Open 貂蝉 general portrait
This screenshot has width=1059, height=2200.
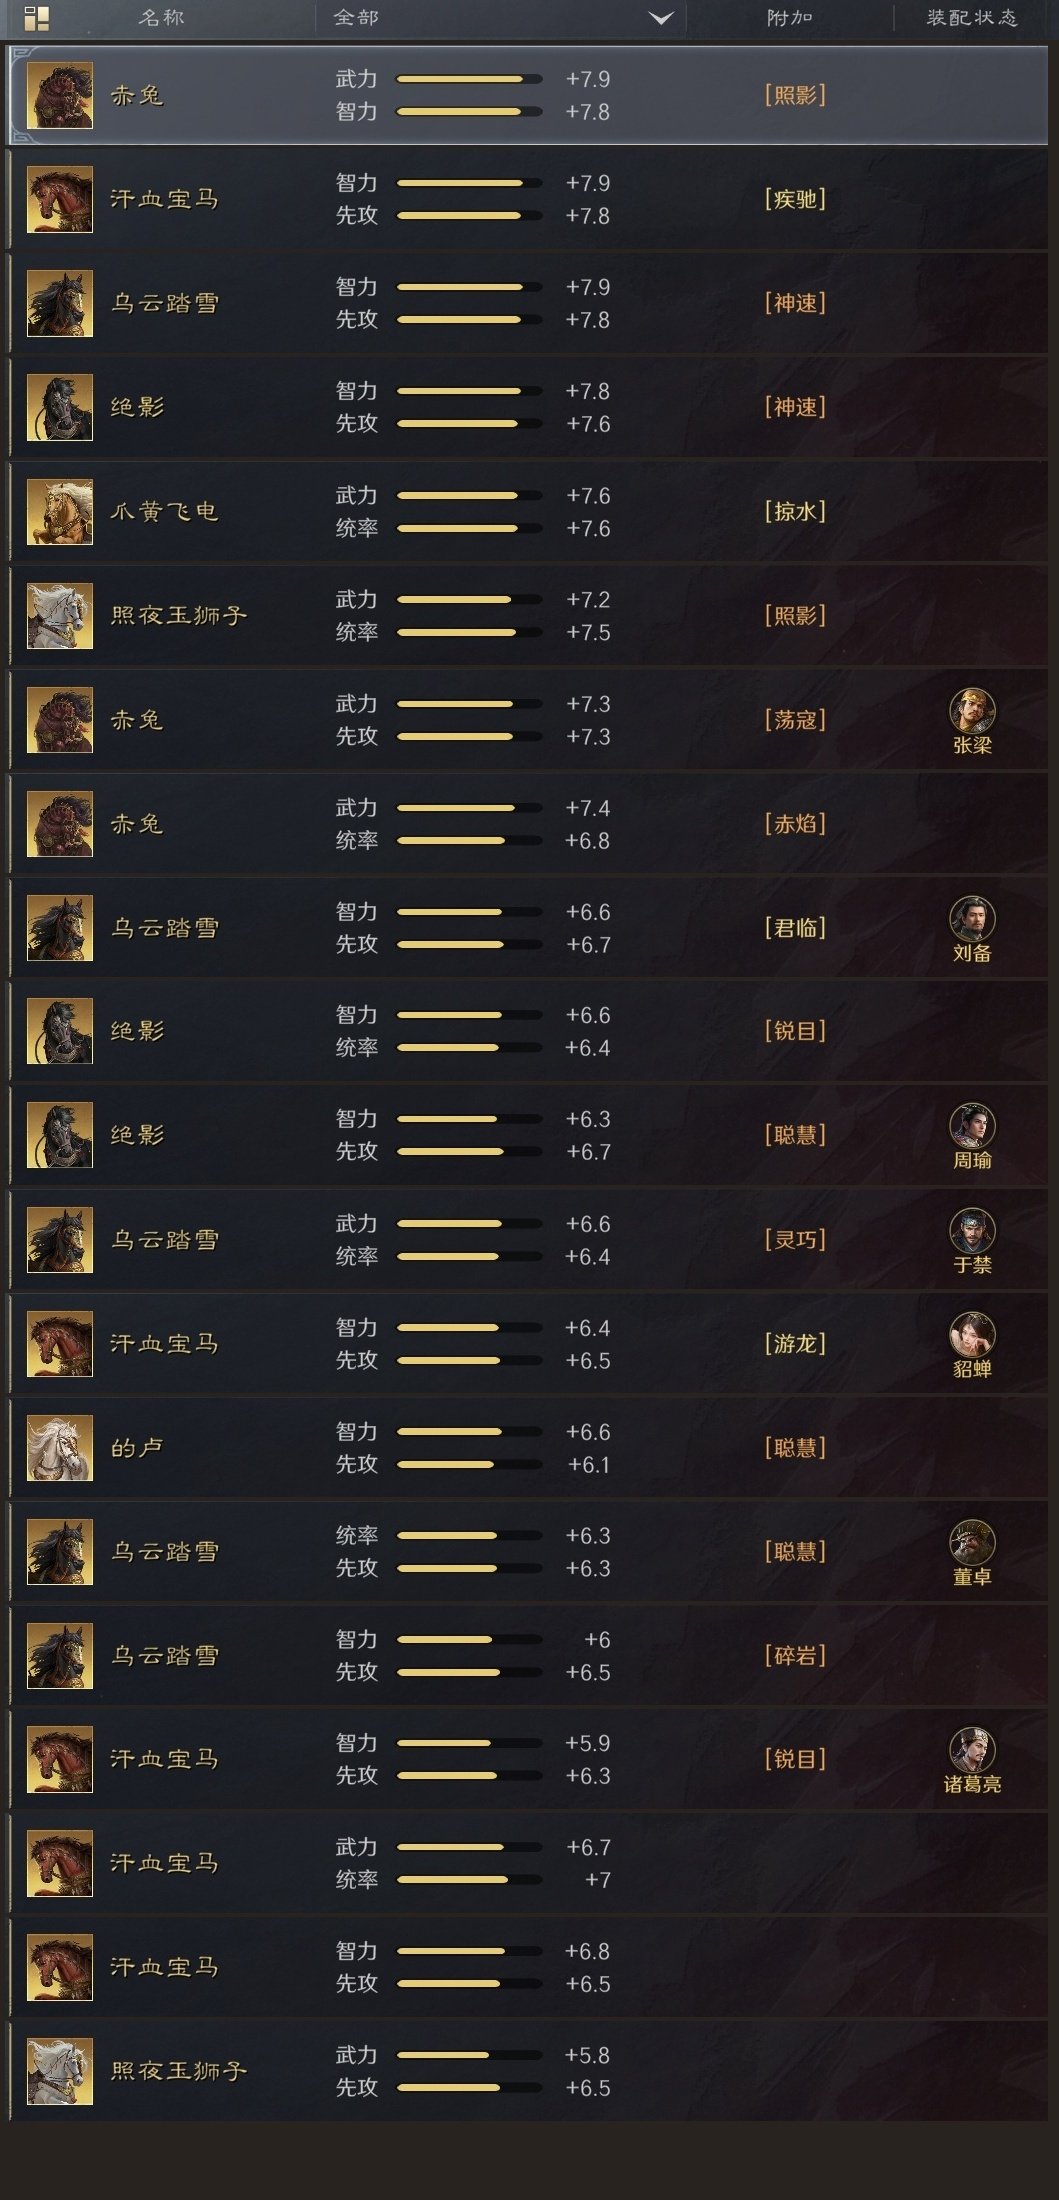tap(972, 1335)
